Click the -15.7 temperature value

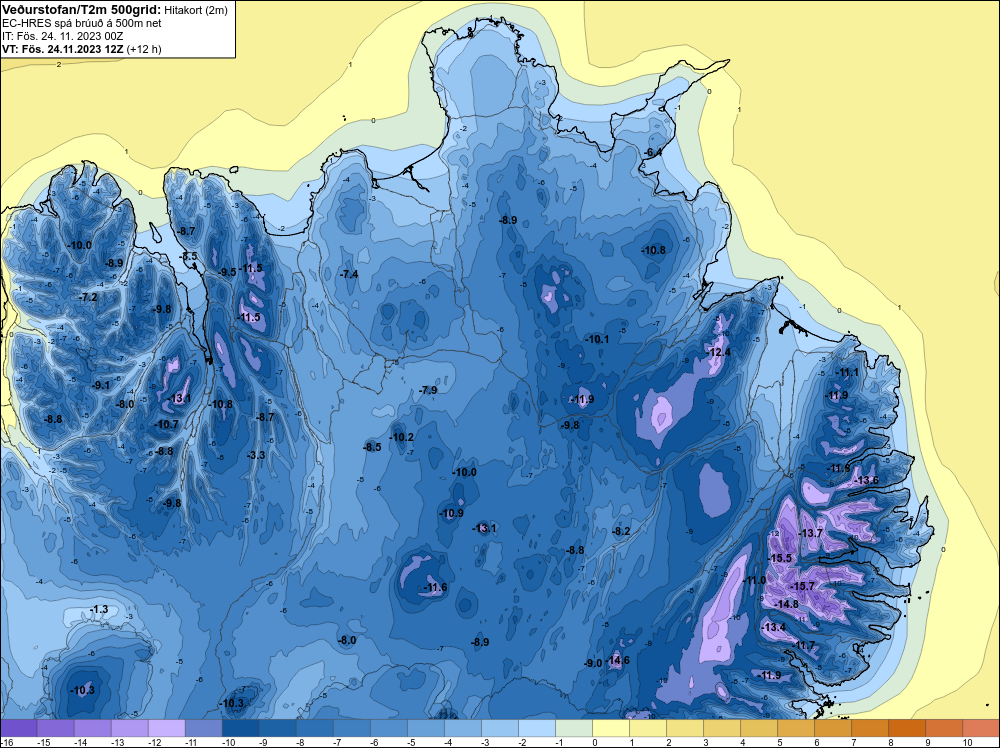[x=802, y=586]
